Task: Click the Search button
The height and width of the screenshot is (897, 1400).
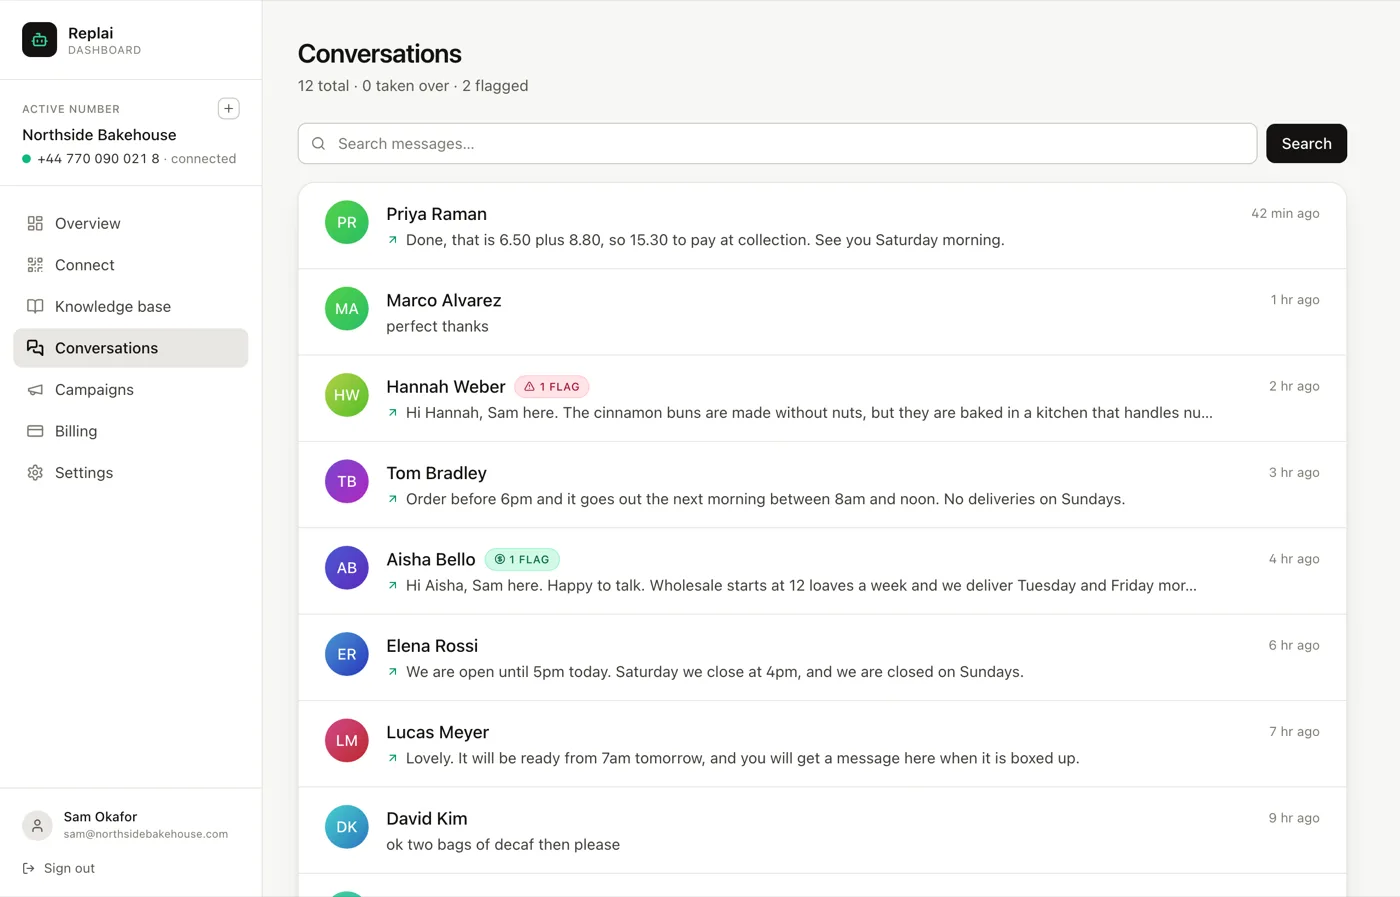Action: (1306, 144)
